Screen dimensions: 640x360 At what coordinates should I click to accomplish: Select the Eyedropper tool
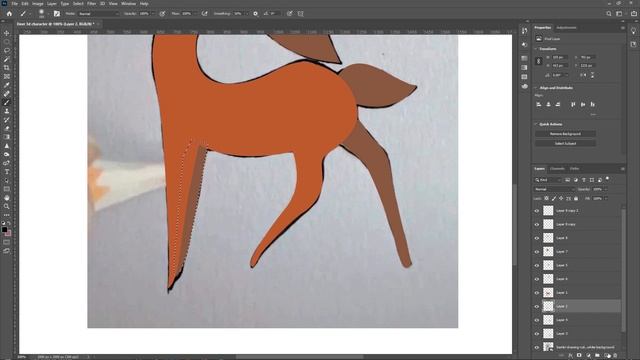(x=7, y=85)
